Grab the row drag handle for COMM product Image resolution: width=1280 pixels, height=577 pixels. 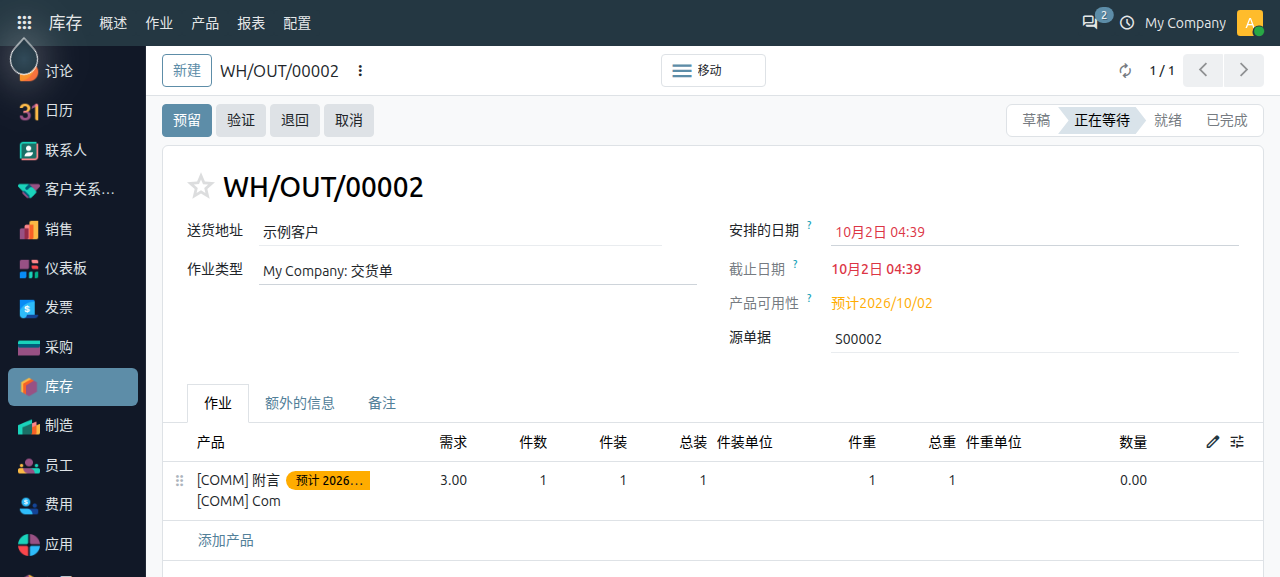(180, 481)
